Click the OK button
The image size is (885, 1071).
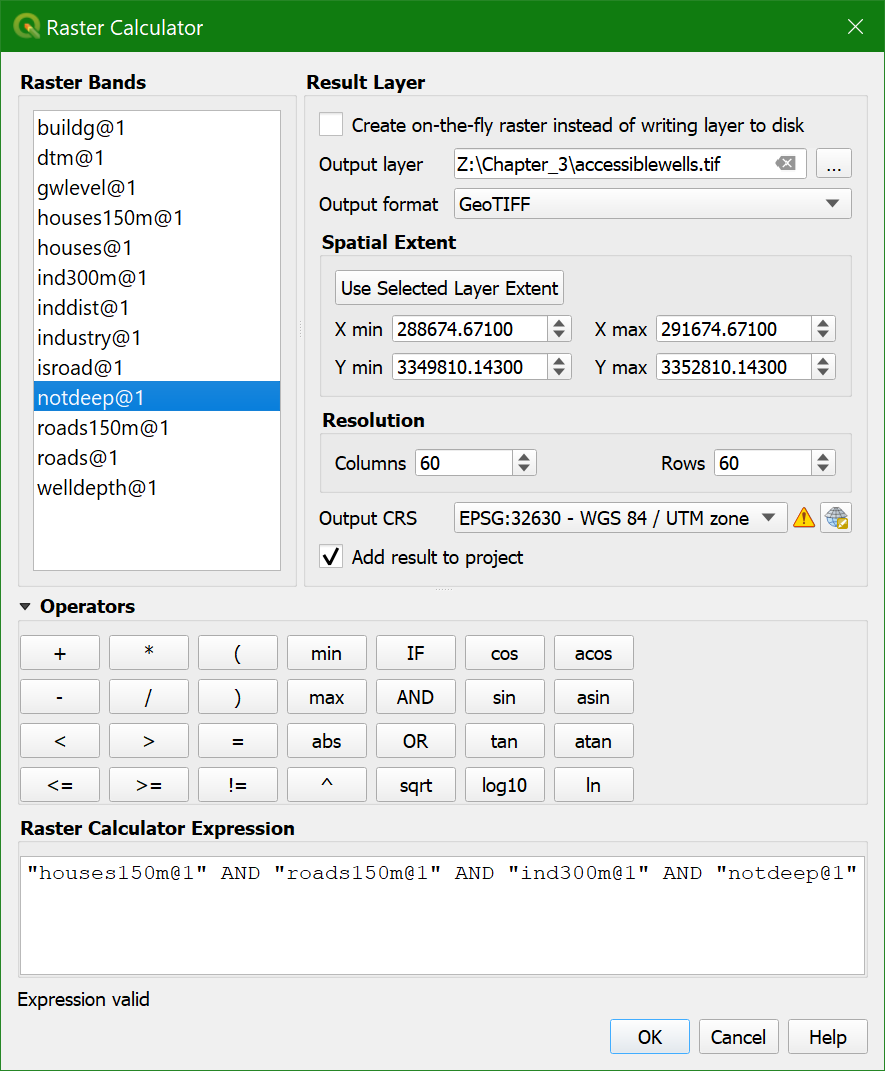pyautogui.click(x=649, y=1037)
